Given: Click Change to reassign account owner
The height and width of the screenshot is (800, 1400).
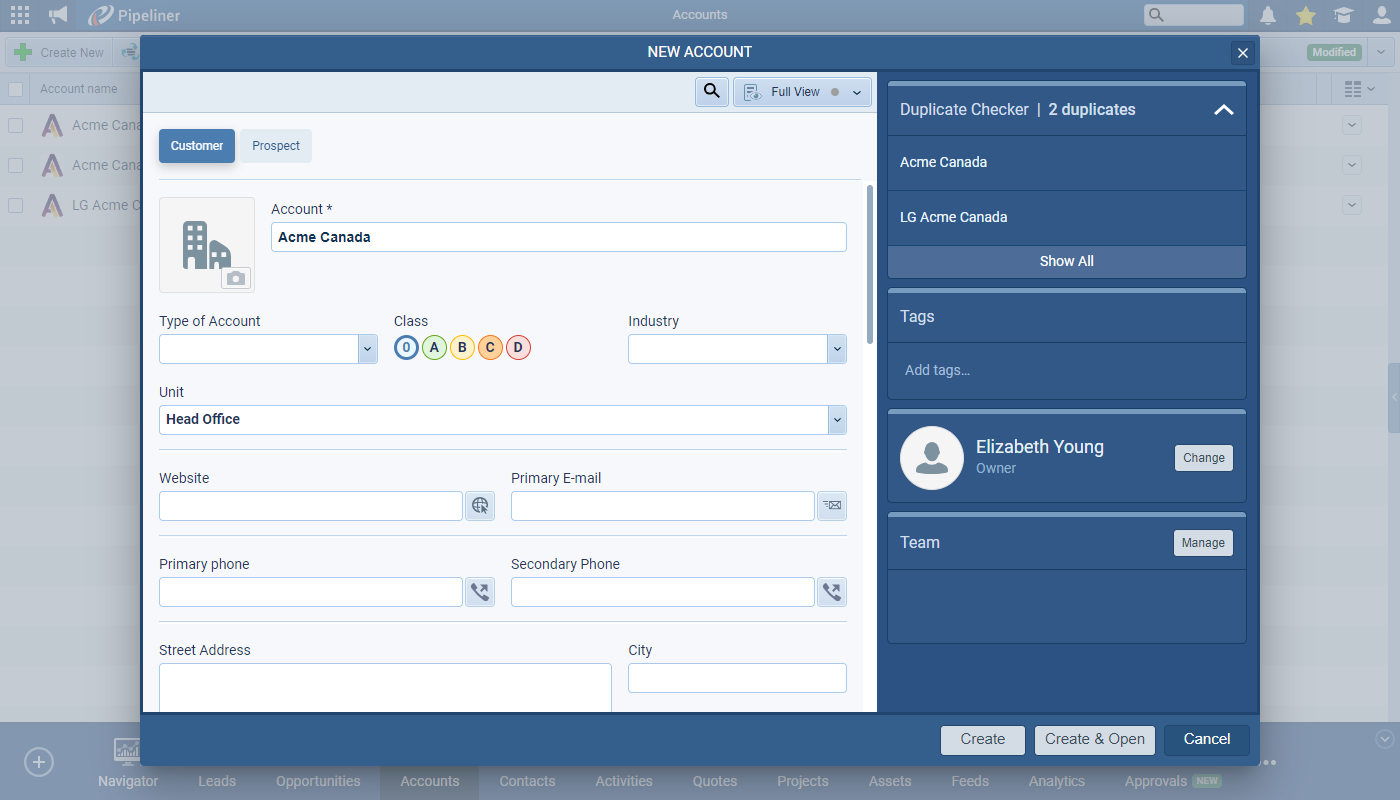Looking at the screenshot, I should [x=1203, y=458].
